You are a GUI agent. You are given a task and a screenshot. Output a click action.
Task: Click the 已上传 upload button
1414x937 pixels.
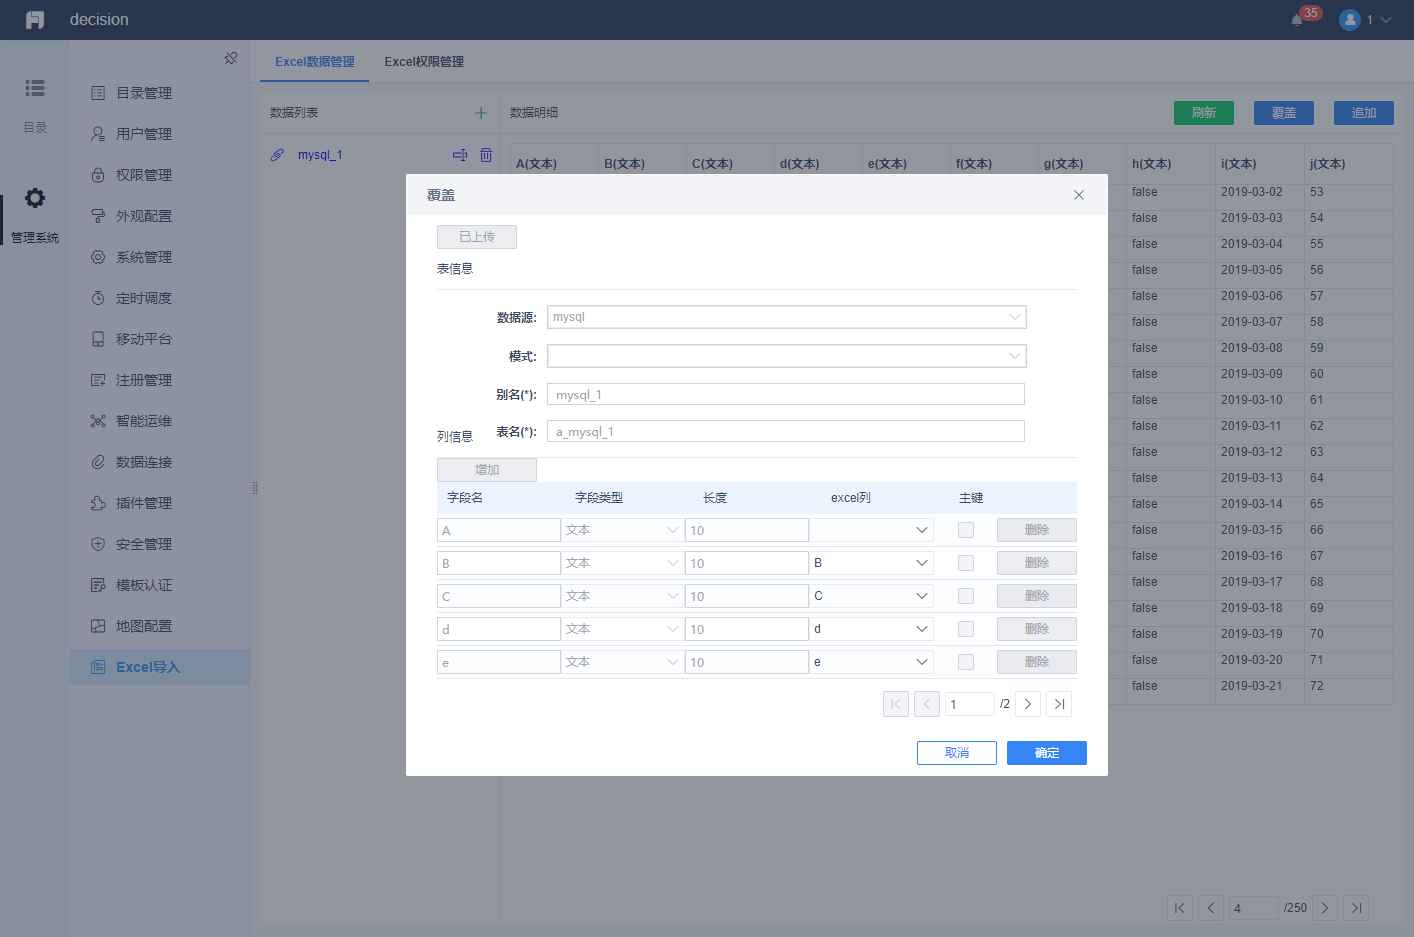477,237
